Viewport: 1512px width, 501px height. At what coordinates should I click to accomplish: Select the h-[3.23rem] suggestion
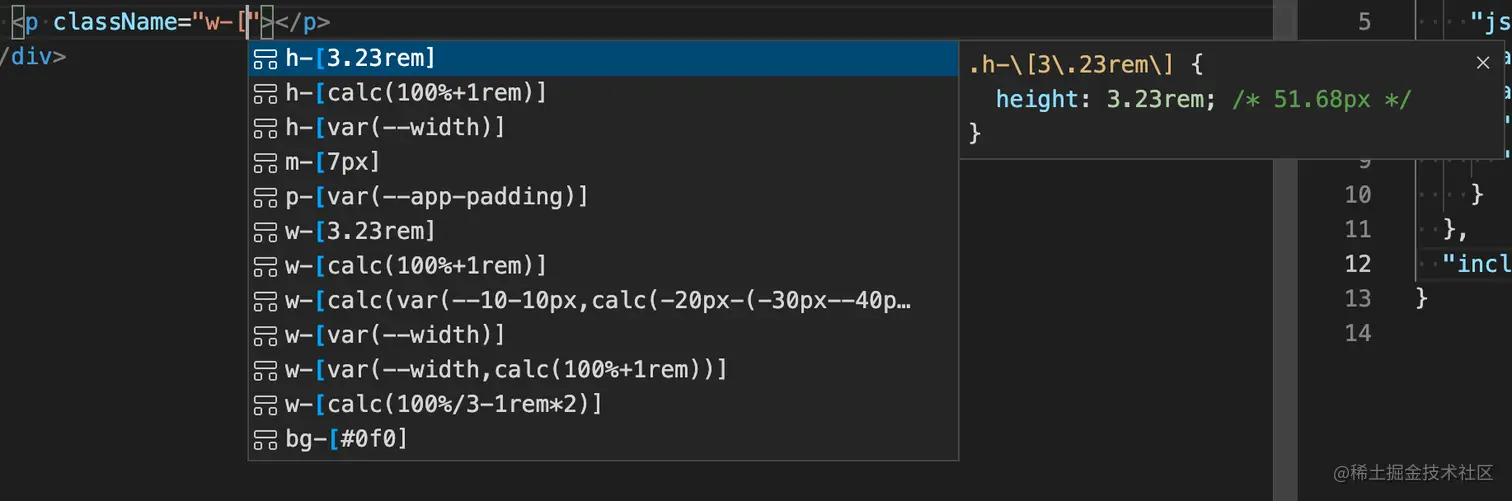pyautogui.click(x=360, y=58)
